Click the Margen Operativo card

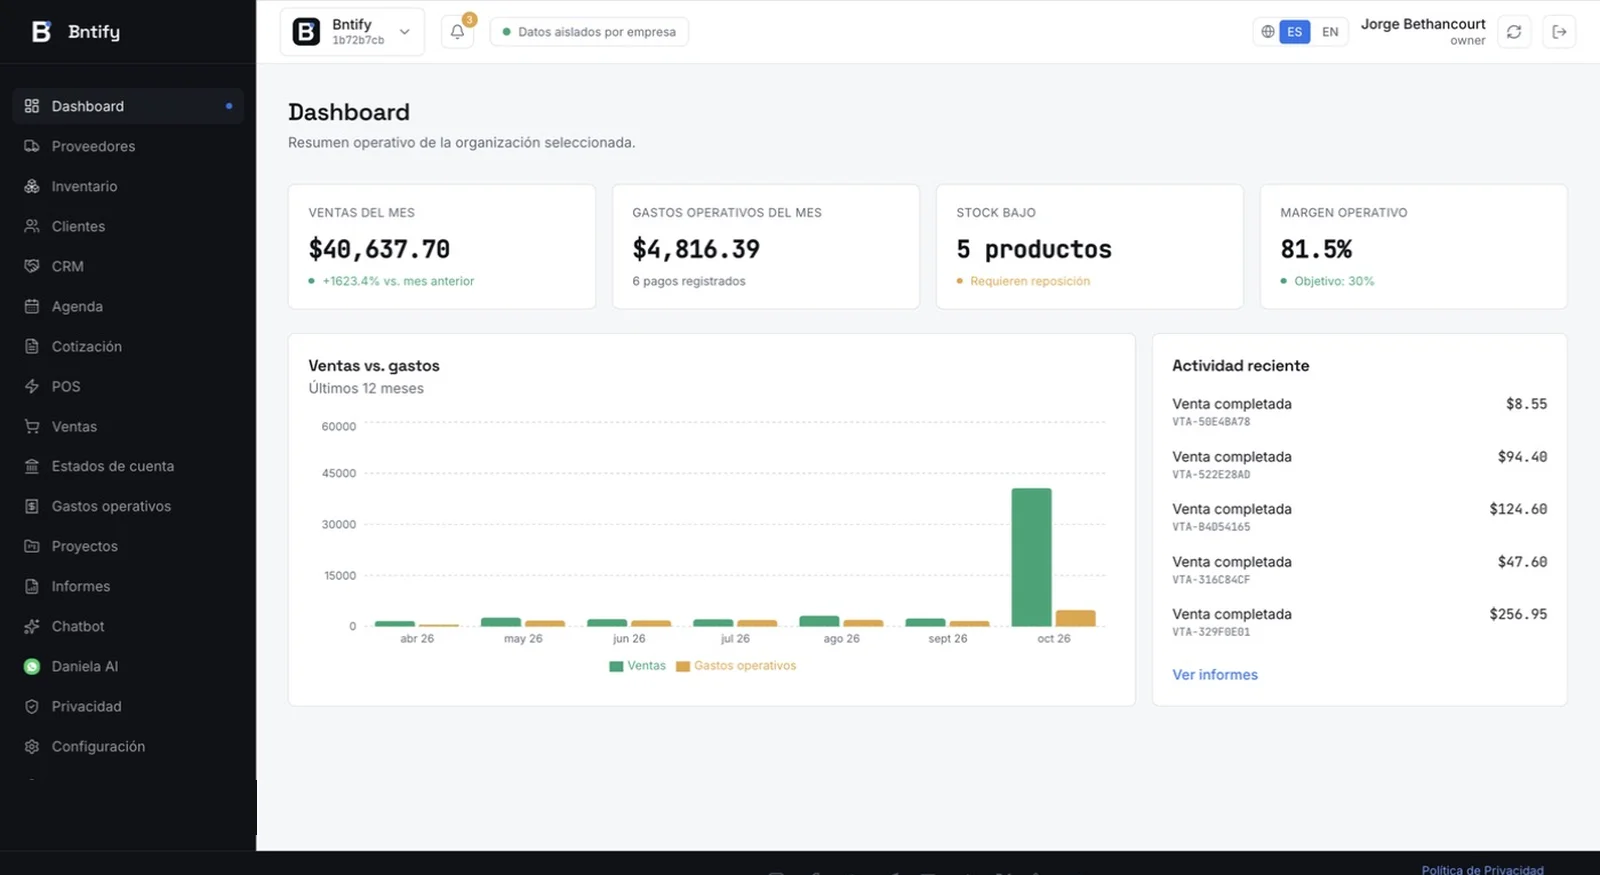point(1413,246)
